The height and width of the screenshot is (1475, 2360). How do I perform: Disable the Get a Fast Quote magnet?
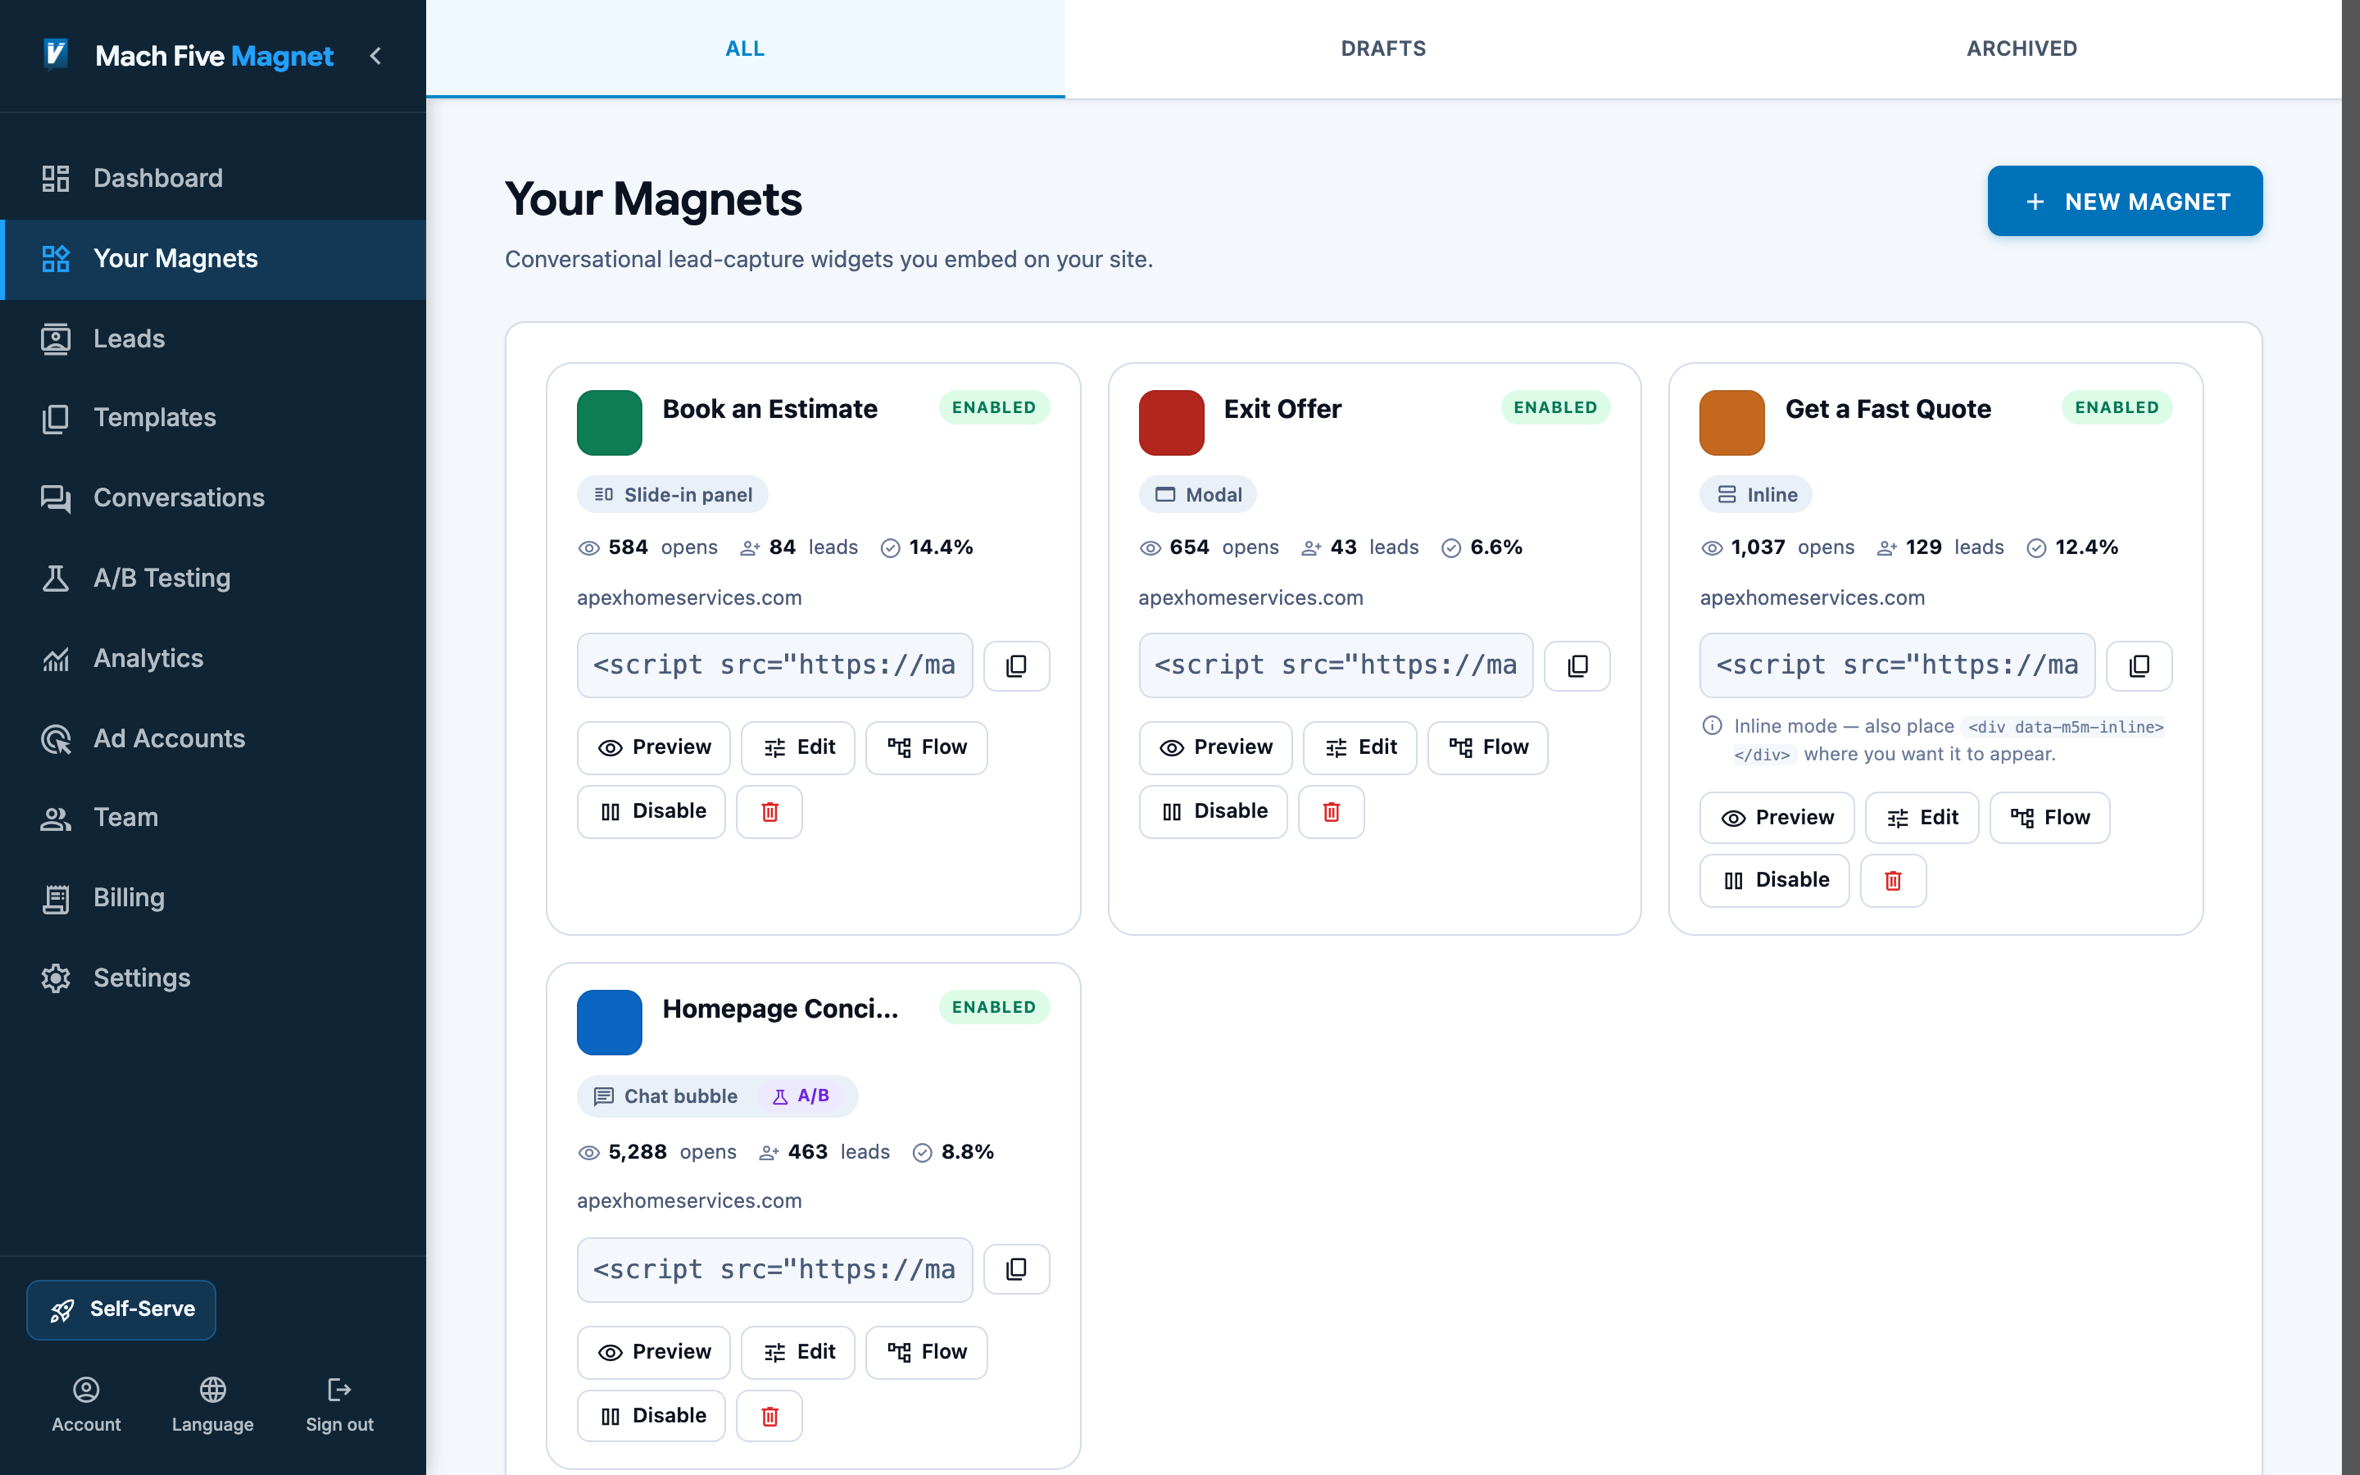tap(1775, 881)
